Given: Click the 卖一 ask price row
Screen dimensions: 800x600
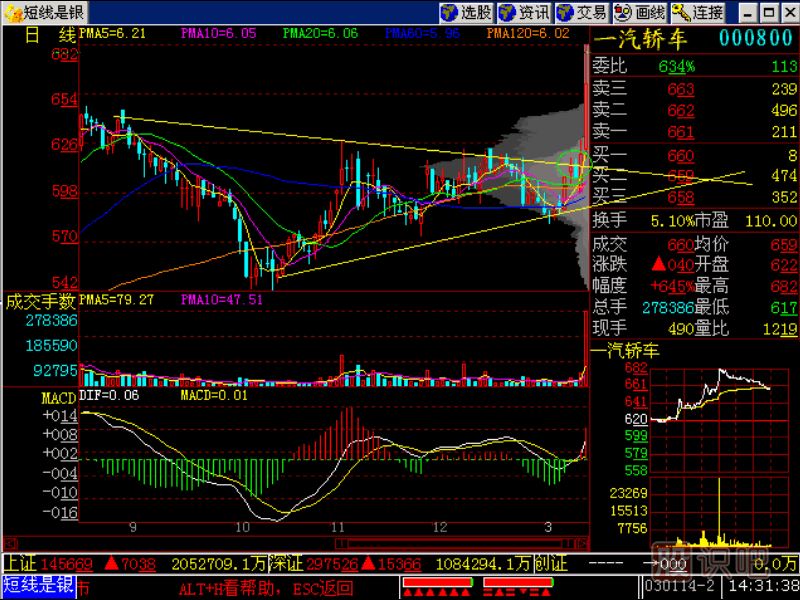Looking at the screenshot, I should click(692, 132).
